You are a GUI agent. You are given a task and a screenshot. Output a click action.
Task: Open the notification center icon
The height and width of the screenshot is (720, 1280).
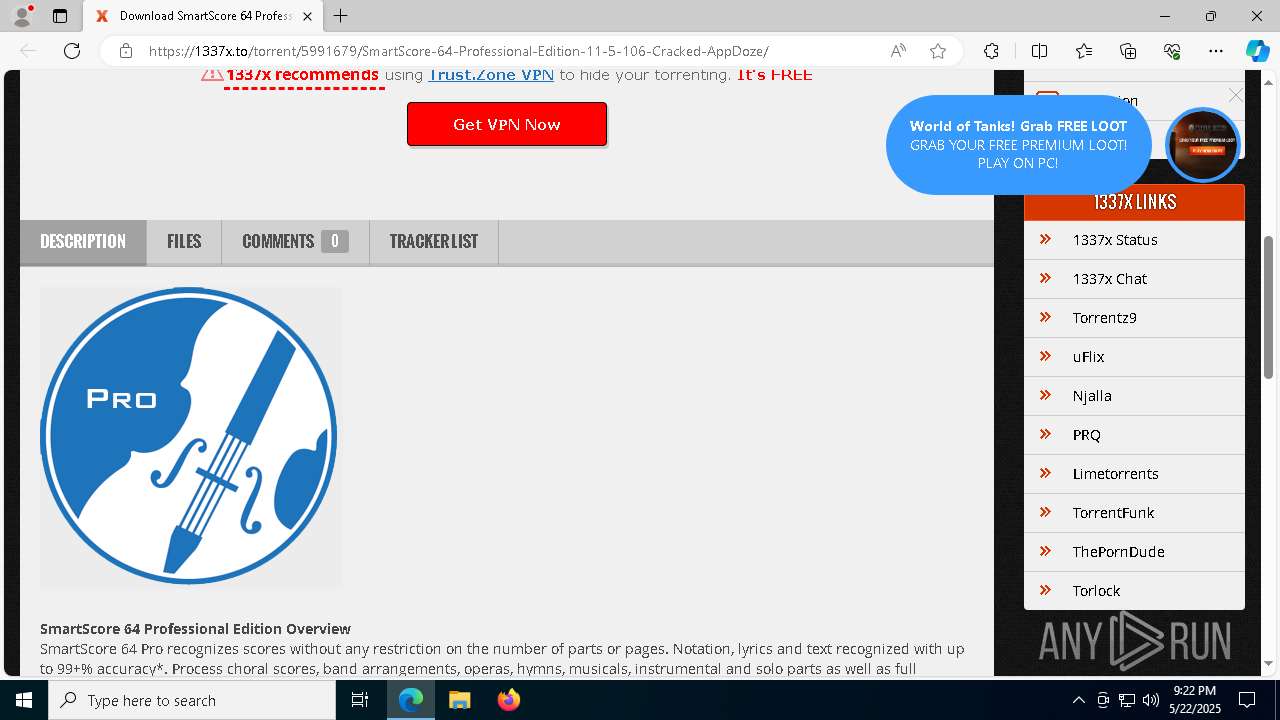[x=1247, y=700]
